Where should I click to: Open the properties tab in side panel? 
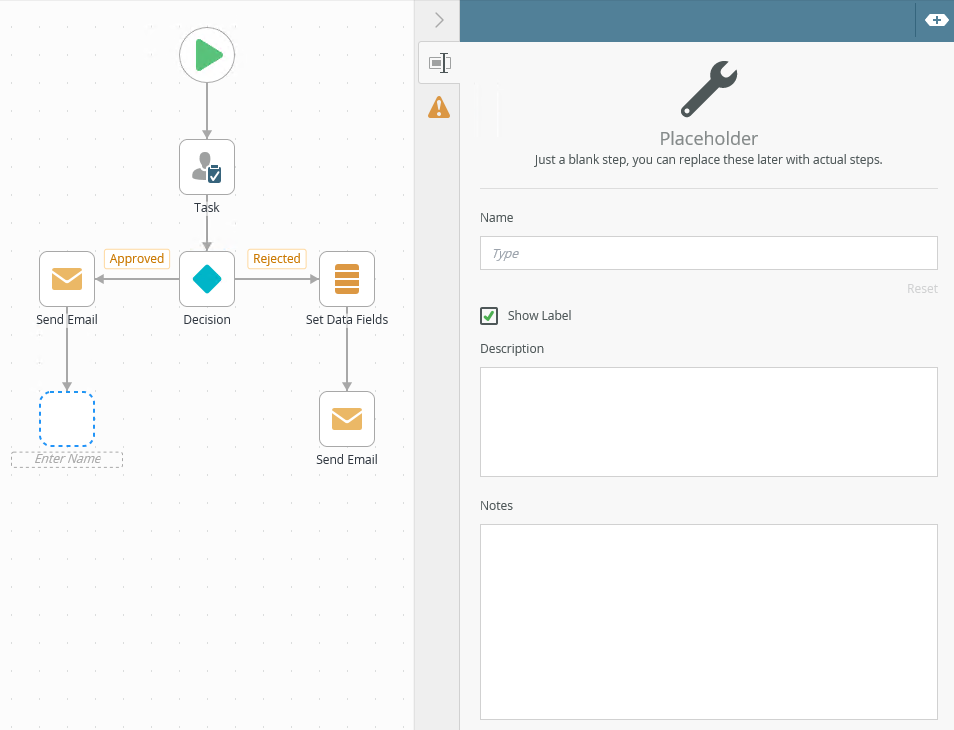pyautogui.click(x=438, y=63)
